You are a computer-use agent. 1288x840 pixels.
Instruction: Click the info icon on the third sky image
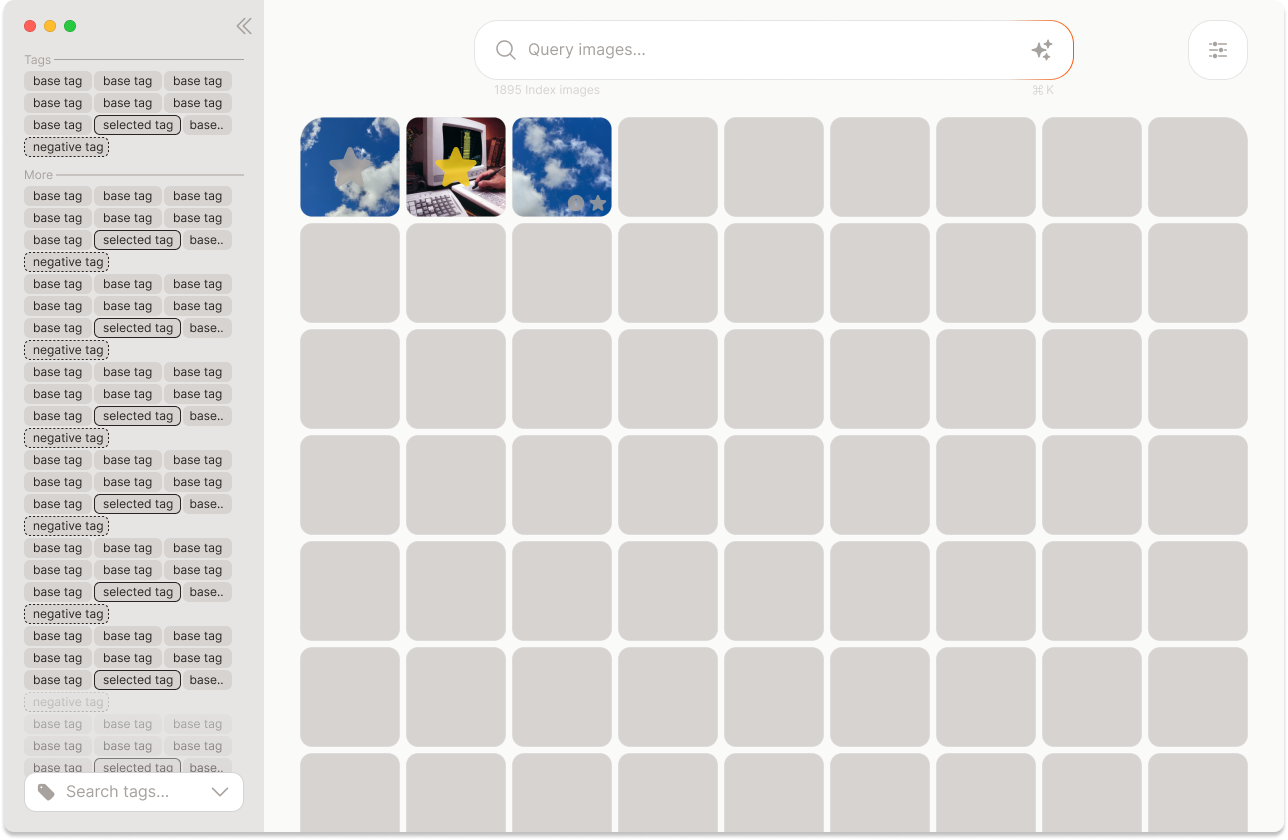[576, 203]
